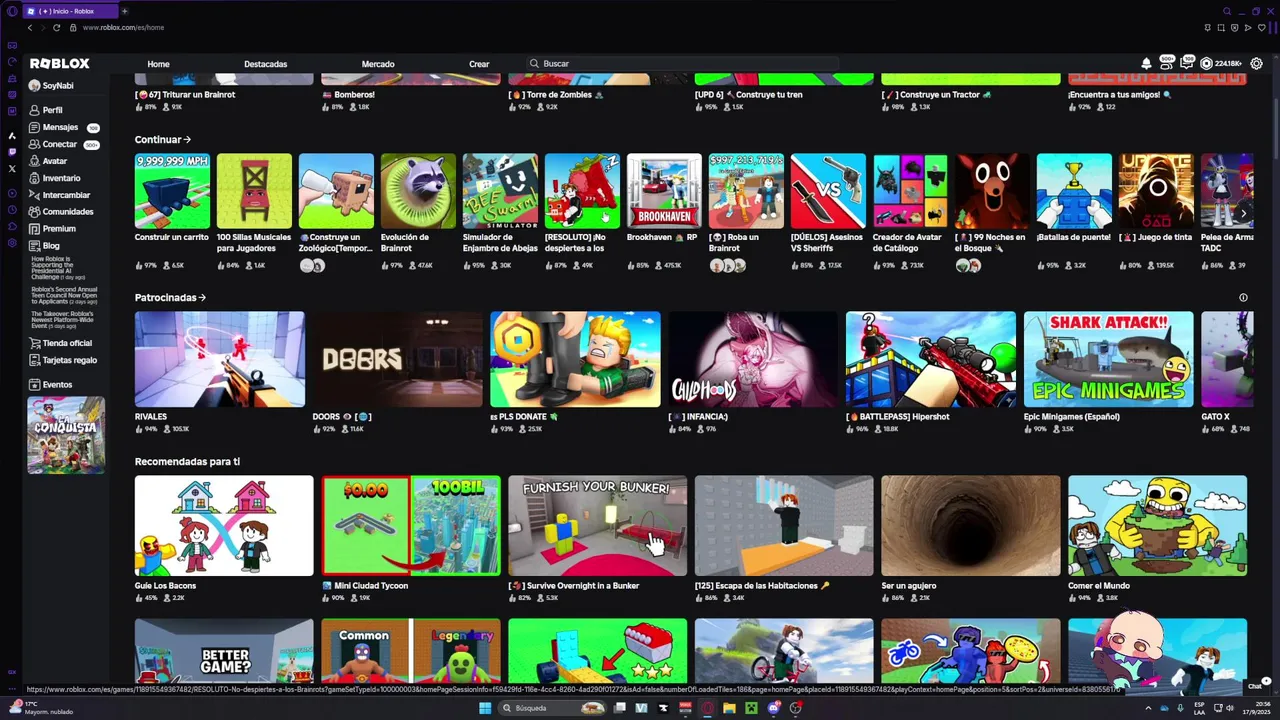Go back with browser back arrow
1280x720 pixels.
tap(30, 28)
